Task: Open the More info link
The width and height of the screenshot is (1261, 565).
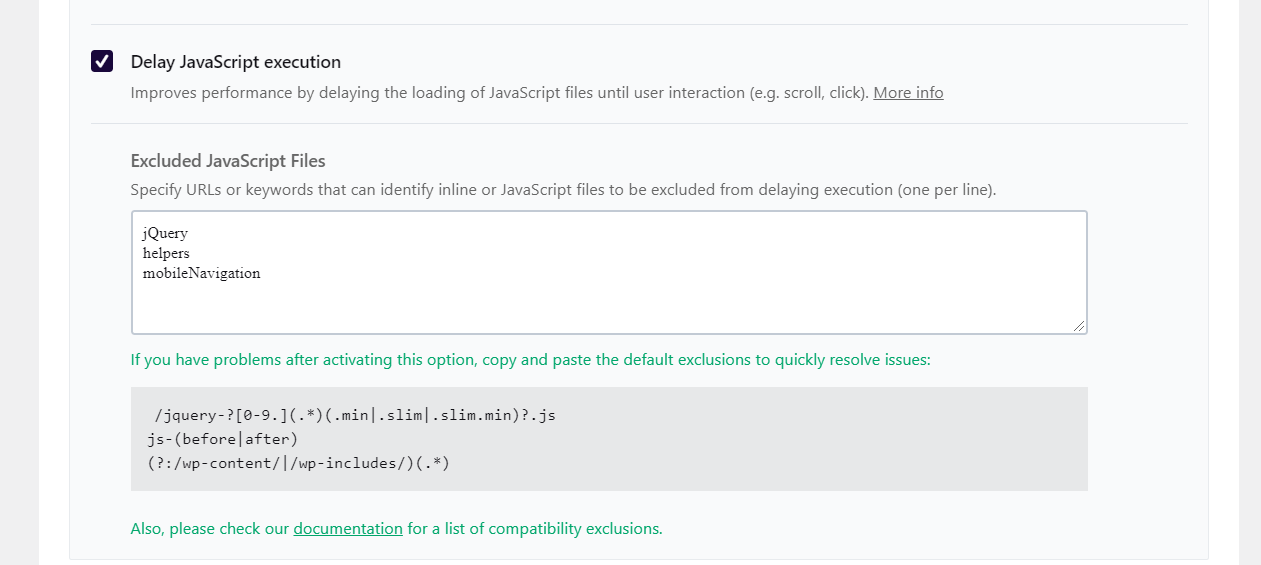Action: 908,93
